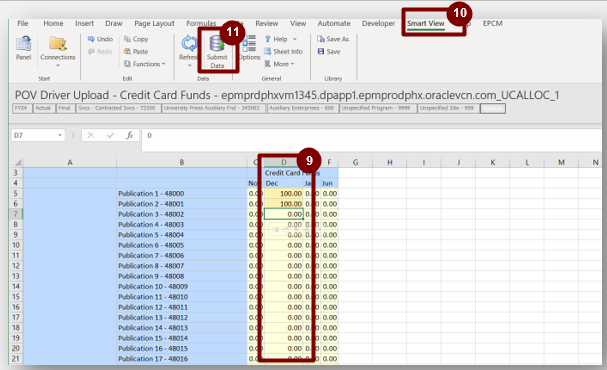Click the Insert Function fx icon
607x370 pixels.
[x=129, y=135]
